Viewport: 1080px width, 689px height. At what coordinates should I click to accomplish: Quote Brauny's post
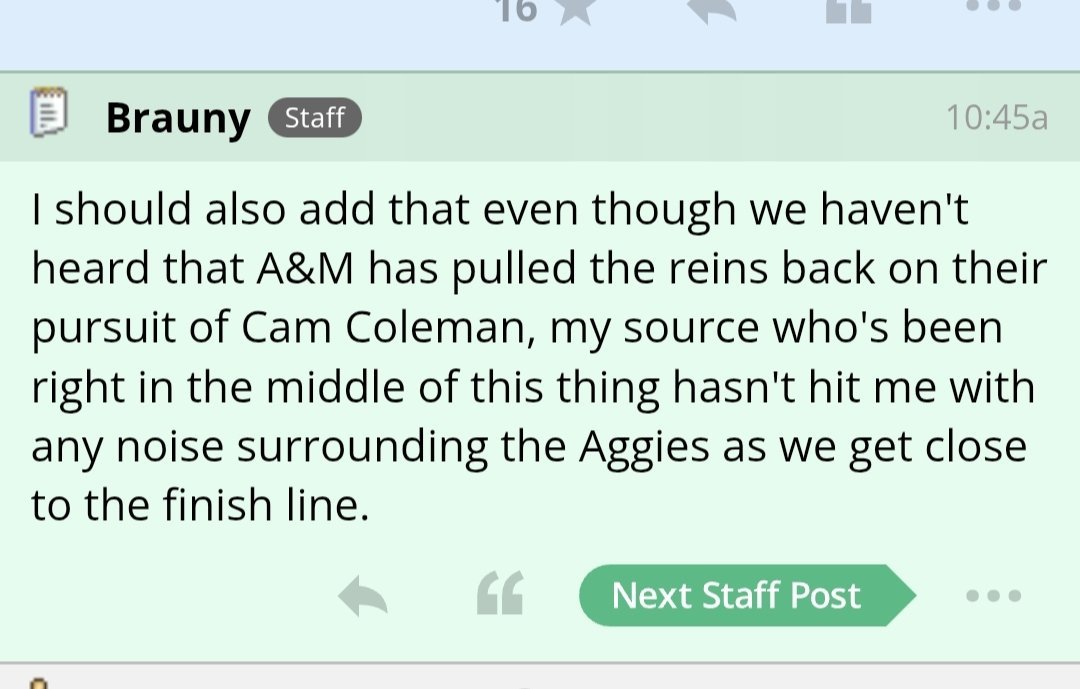500,597
